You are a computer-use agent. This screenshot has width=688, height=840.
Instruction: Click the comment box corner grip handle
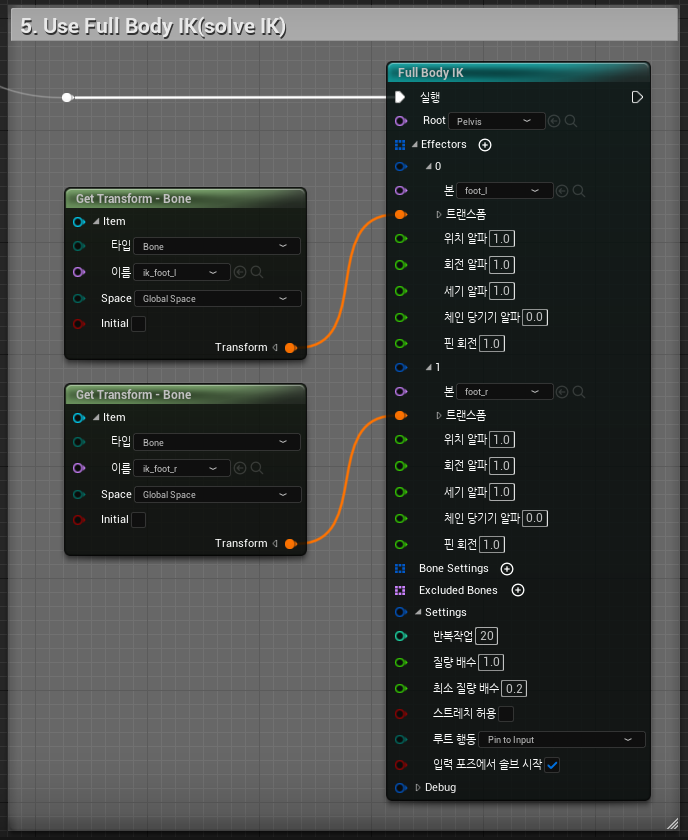(672, 824)
